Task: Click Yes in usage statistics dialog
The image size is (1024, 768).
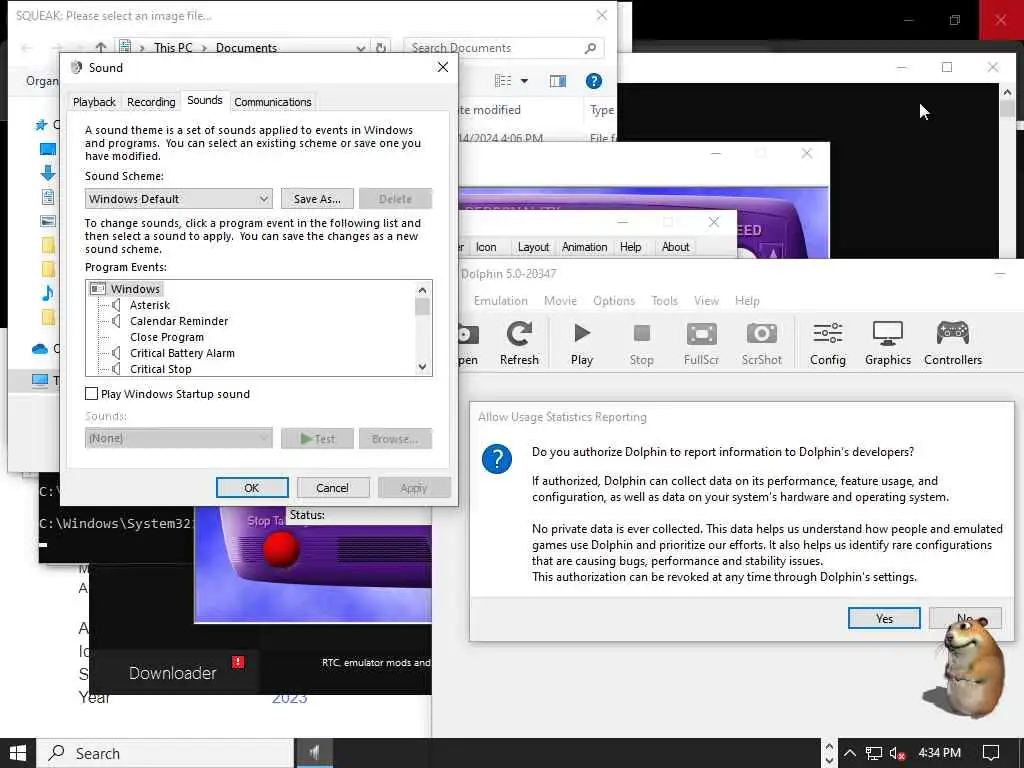Action: pos(884,618)
